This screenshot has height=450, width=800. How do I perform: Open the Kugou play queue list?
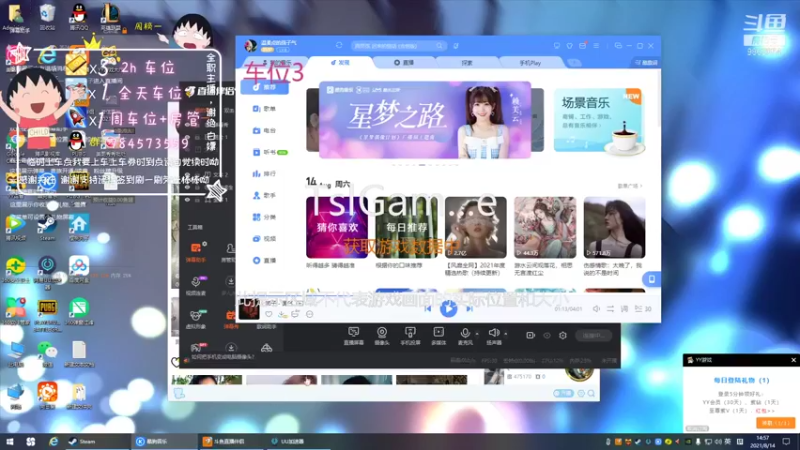click(x=642, y=309)
